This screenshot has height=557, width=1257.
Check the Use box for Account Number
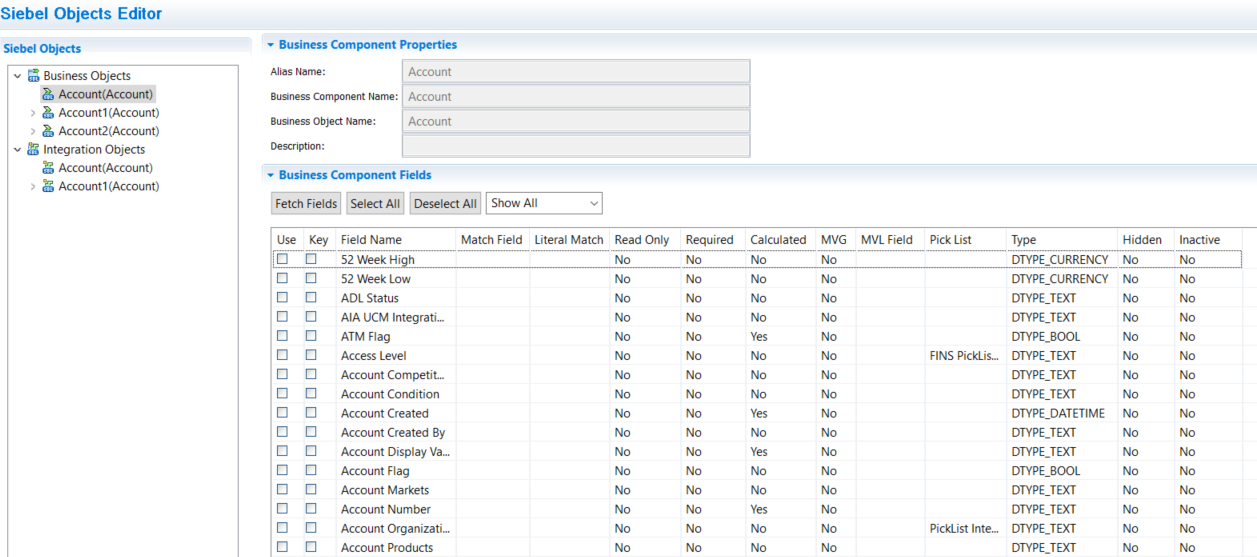[282, 508]
